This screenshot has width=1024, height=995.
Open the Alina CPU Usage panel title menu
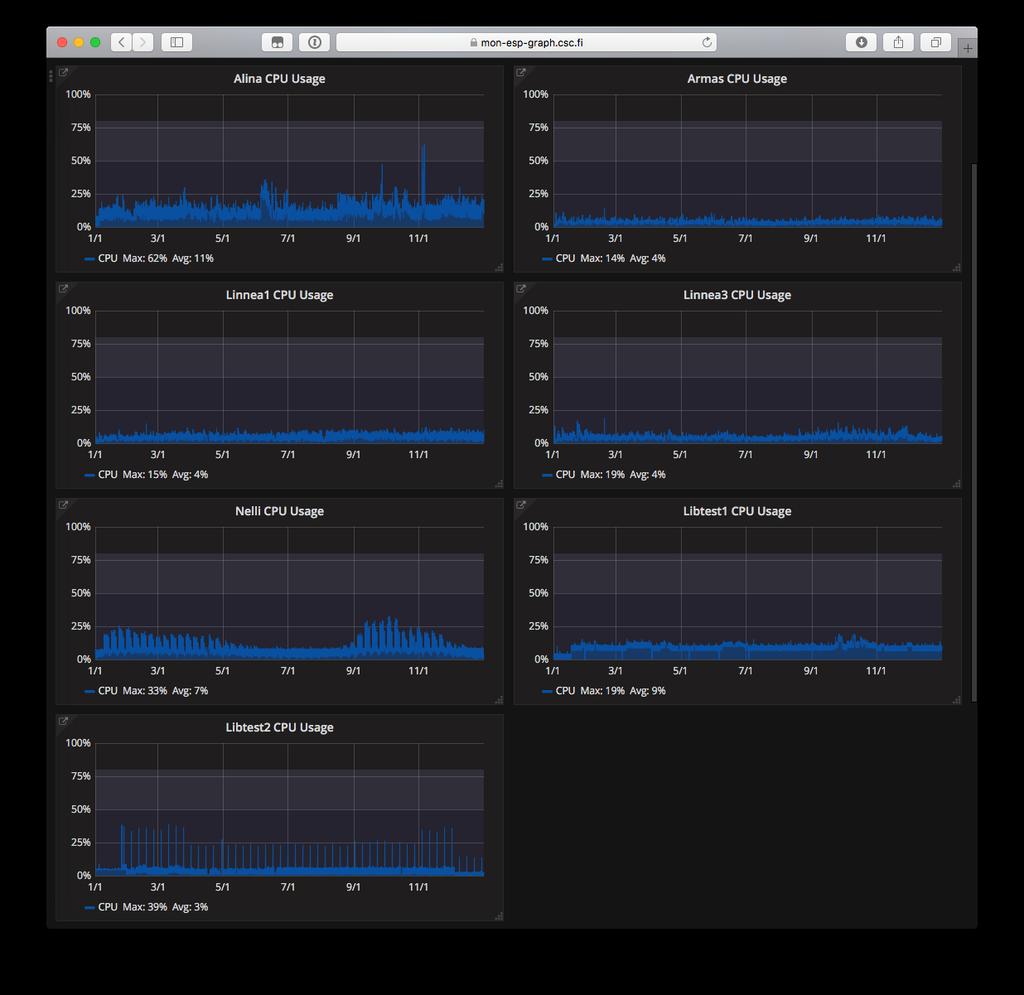coord(280,79)
